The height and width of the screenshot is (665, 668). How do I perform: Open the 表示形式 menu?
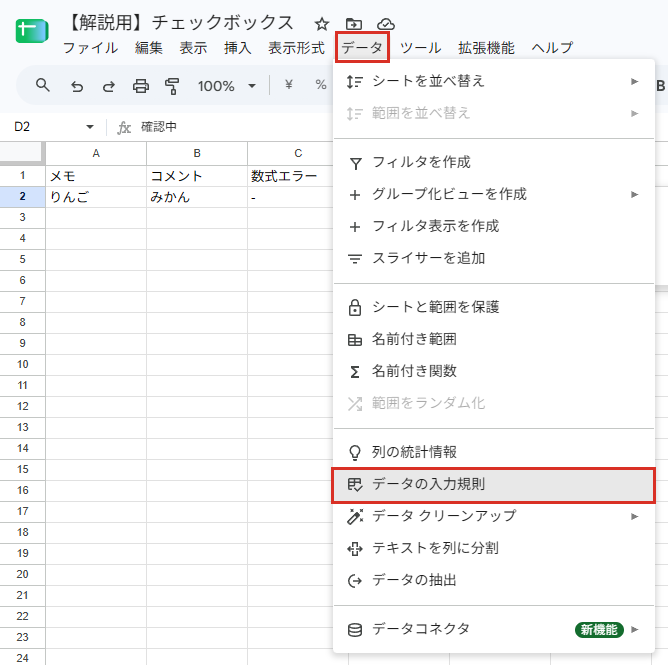(x=296, y=48)
